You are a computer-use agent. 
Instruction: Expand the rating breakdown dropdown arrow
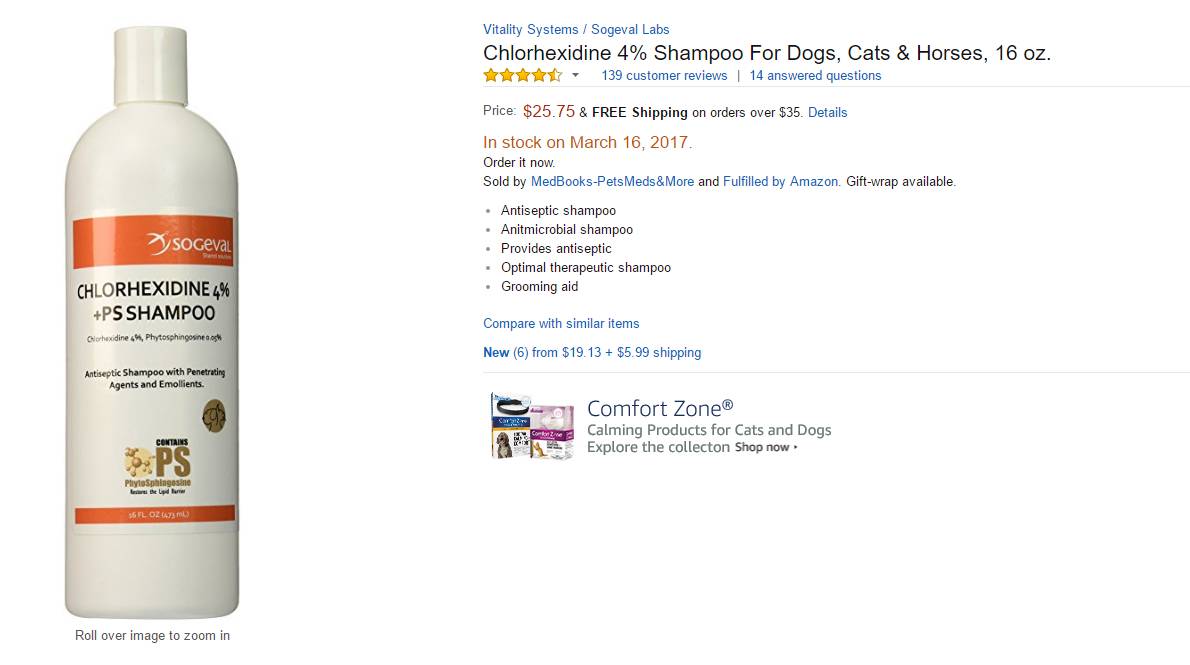click(x=575, y=76)
